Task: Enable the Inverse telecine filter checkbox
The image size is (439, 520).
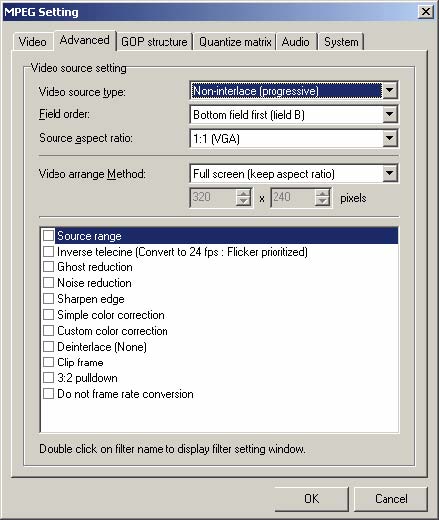Action: tap(48, 252)
